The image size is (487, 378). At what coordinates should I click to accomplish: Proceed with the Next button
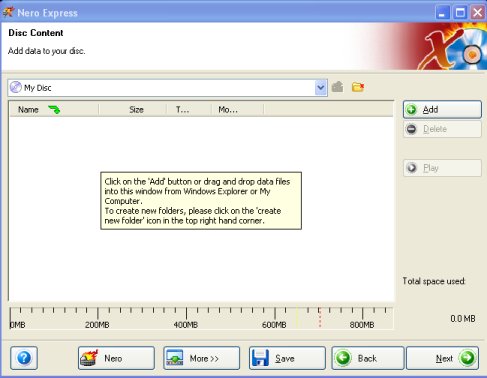[x=442, y=358]
